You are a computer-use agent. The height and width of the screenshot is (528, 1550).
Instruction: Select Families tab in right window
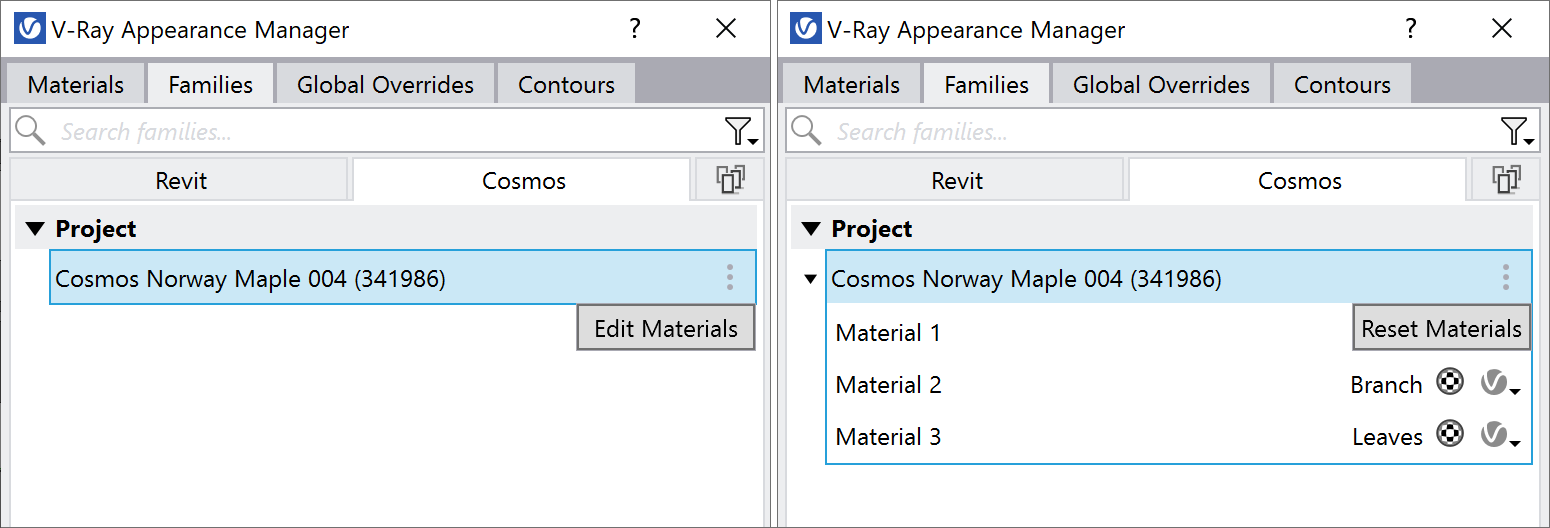(x=986, y=84)
